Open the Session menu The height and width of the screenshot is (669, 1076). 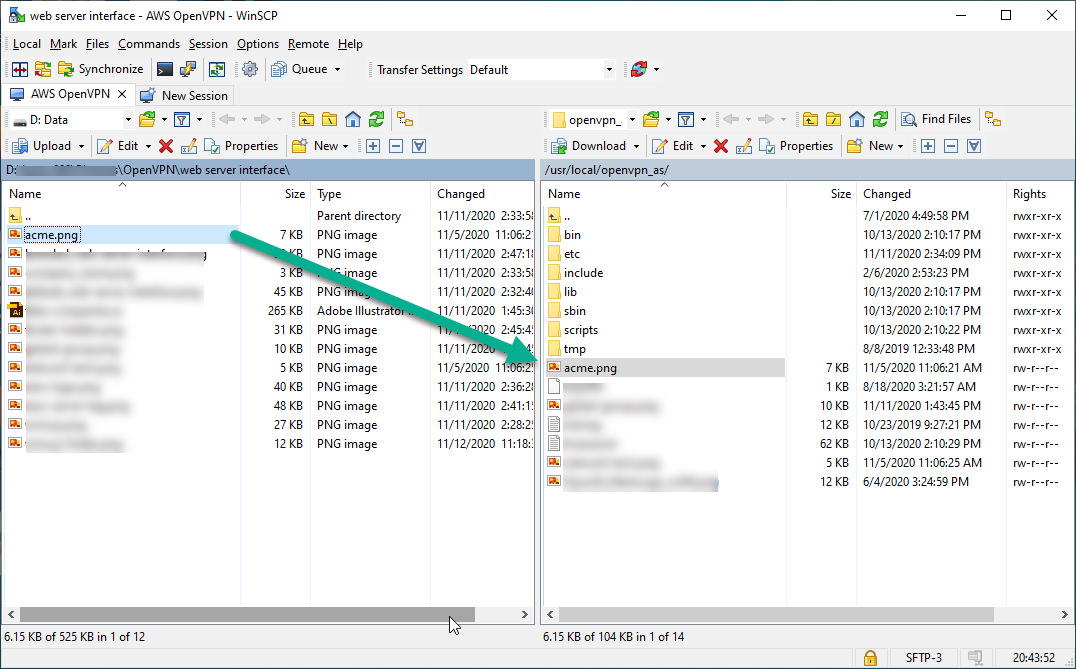pyautogui.click(x=208, y=44)
